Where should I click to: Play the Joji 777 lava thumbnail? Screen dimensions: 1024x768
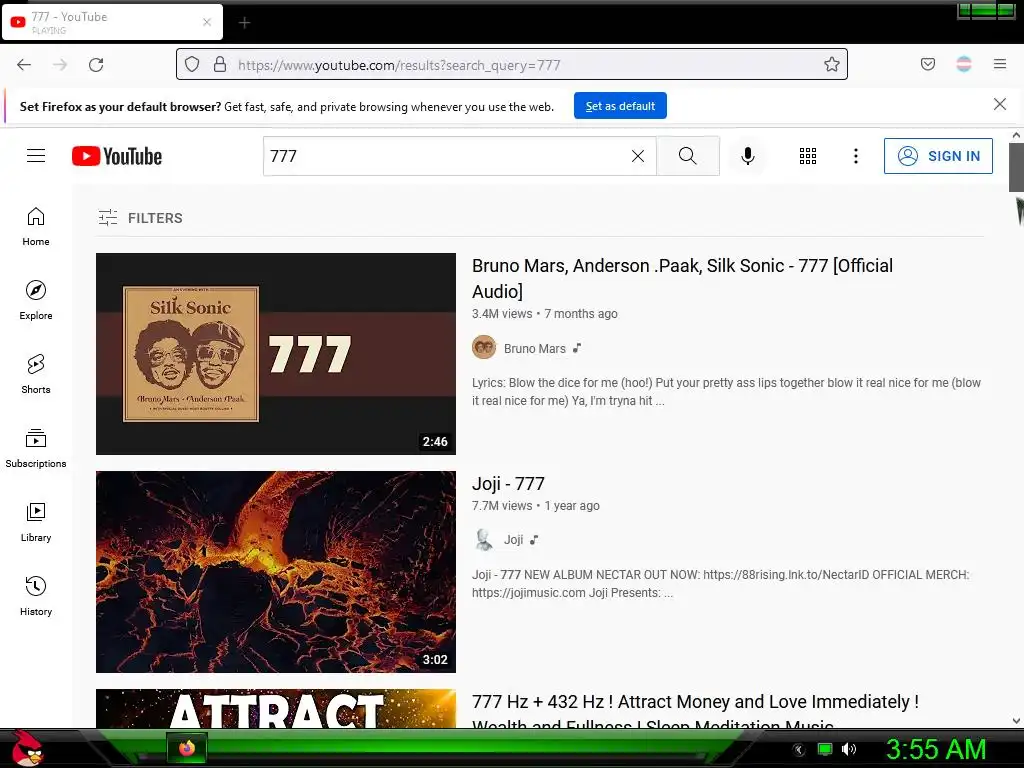coord(276,571)
